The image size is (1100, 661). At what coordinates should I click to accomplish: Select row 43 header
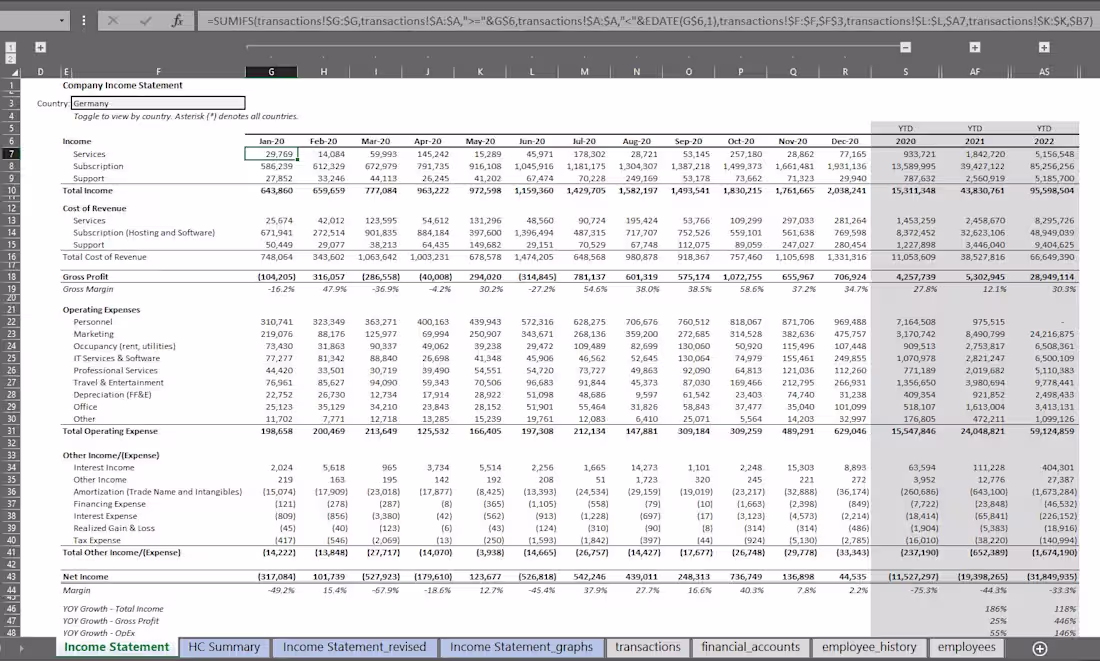(x=11, y=577)
